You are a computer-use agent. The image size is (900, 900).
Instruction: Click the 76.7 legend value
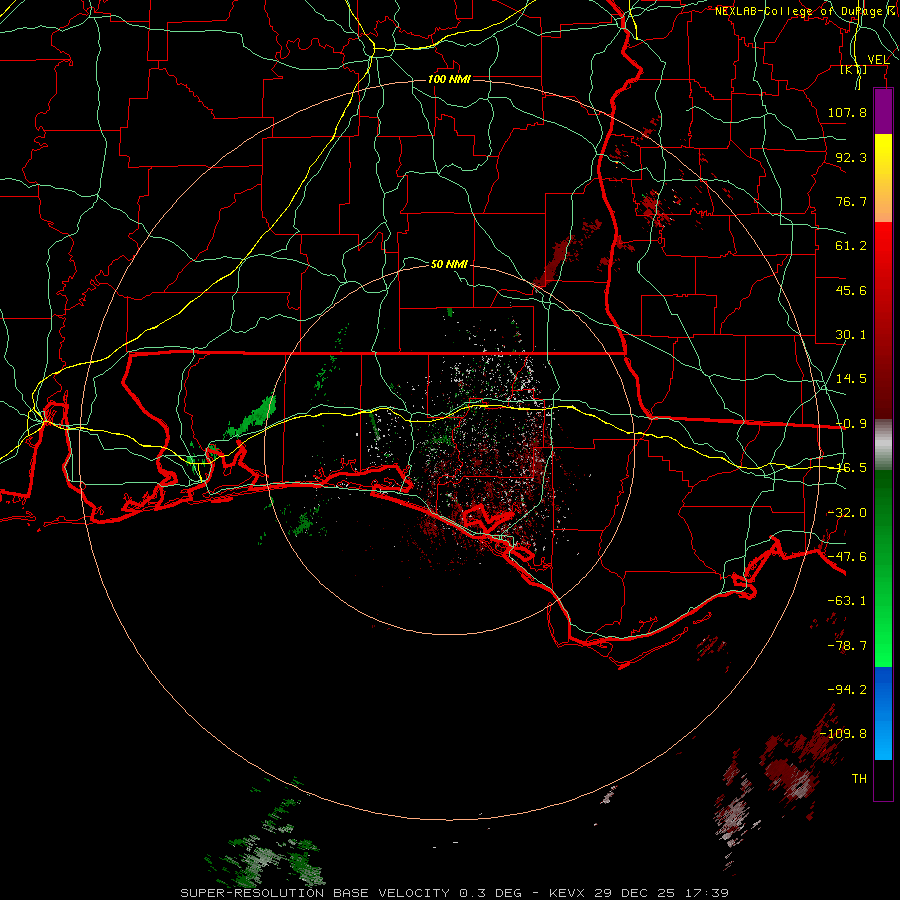(851, 201)
